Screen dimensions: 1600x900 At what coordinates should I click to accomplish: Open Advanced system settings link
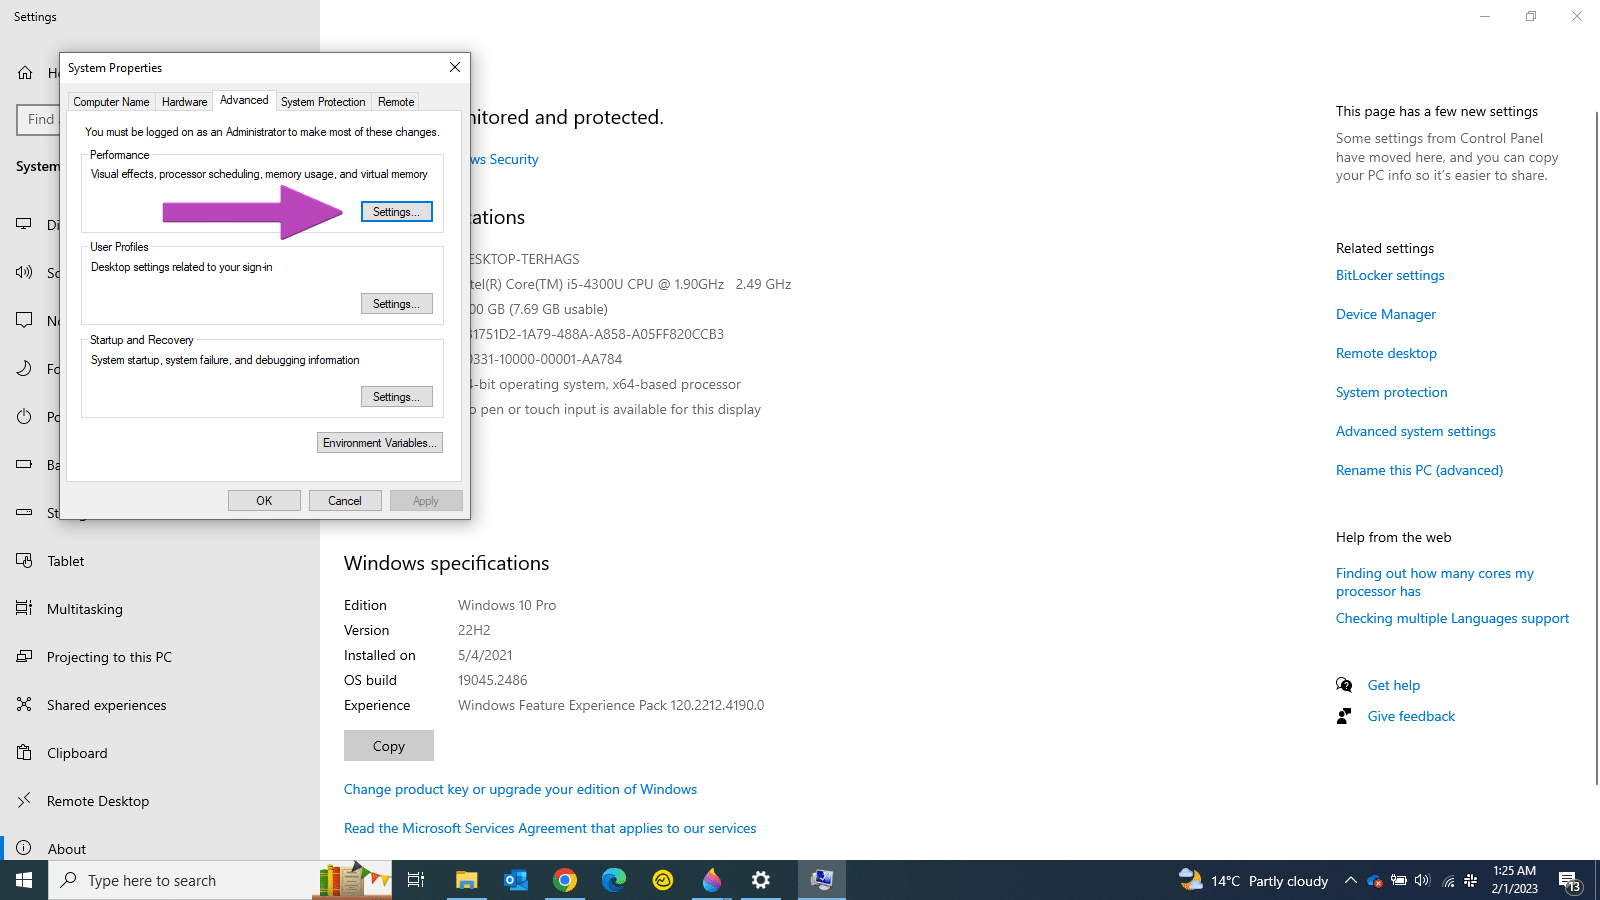1415,431
